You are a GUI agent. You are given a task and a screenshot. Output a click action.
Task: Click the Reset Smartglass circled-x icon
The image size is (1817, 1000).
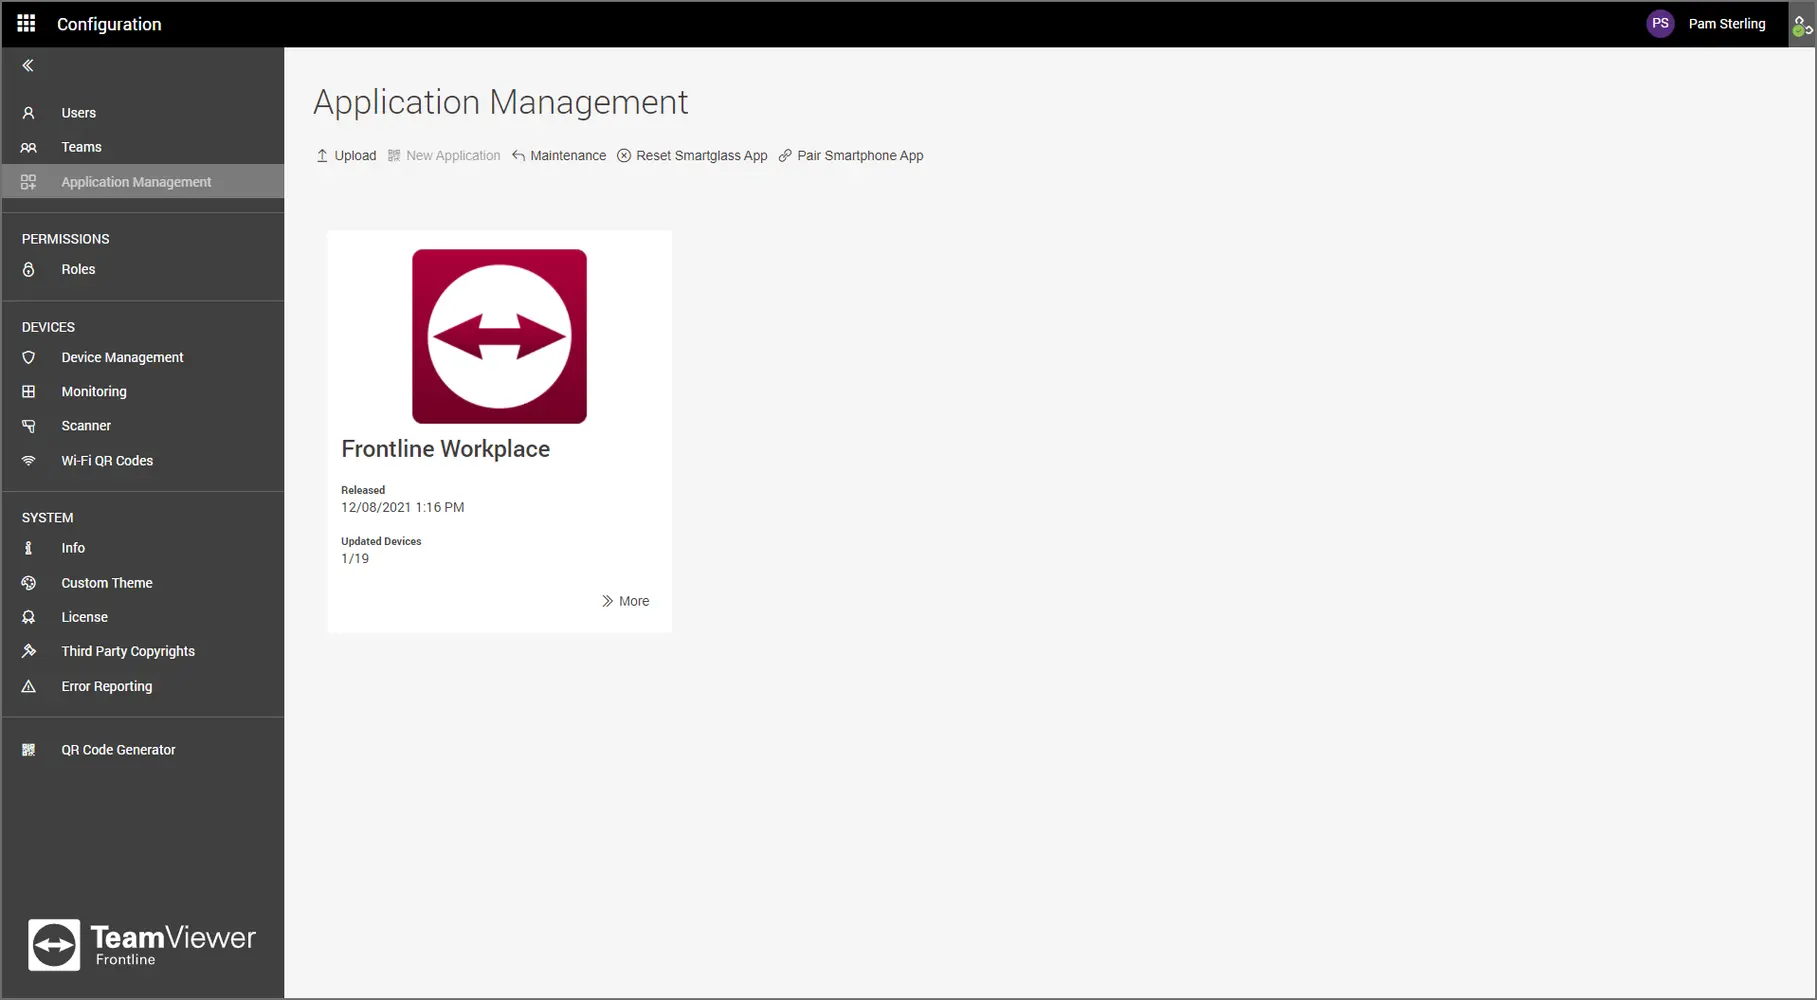pyautogui.click(x=624, y=155)
